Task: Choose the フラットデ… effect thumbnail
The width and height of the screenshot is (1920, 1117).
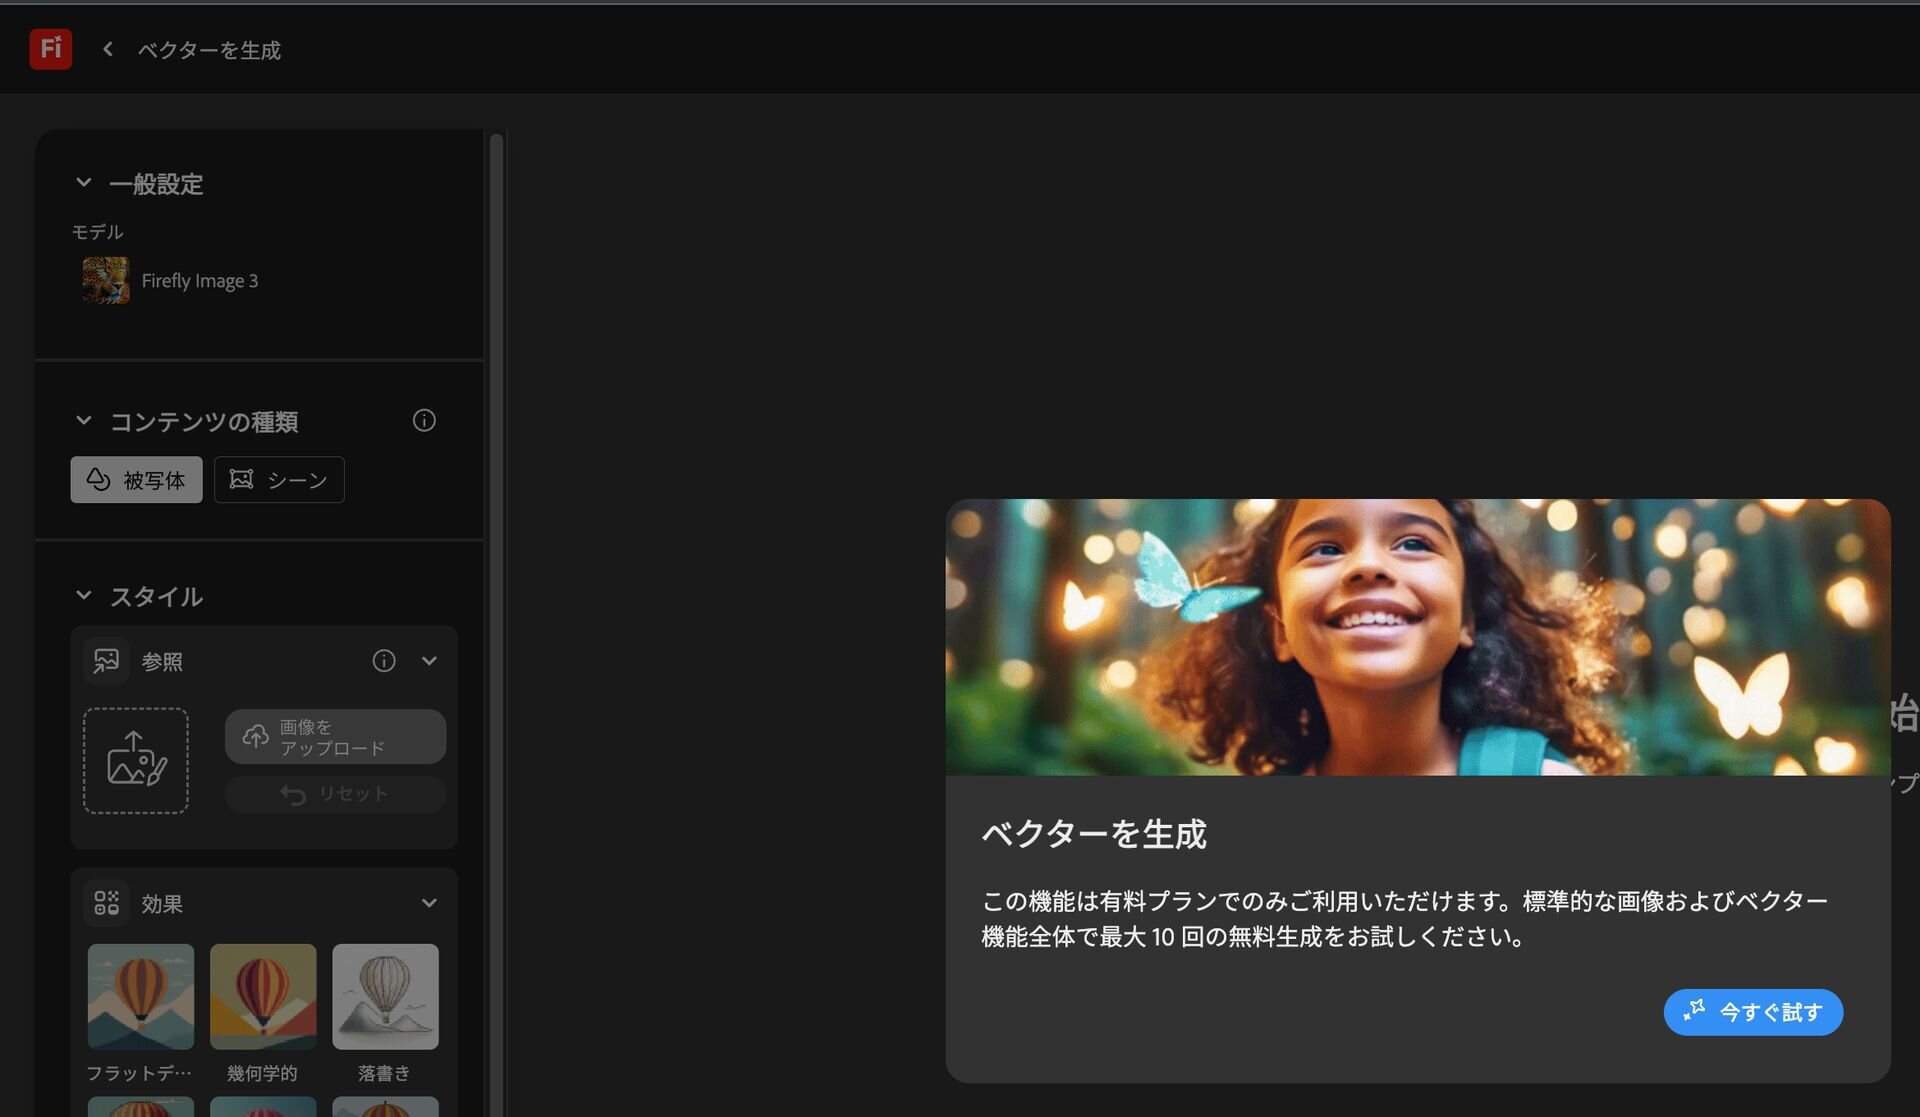Action: point(141,997)
